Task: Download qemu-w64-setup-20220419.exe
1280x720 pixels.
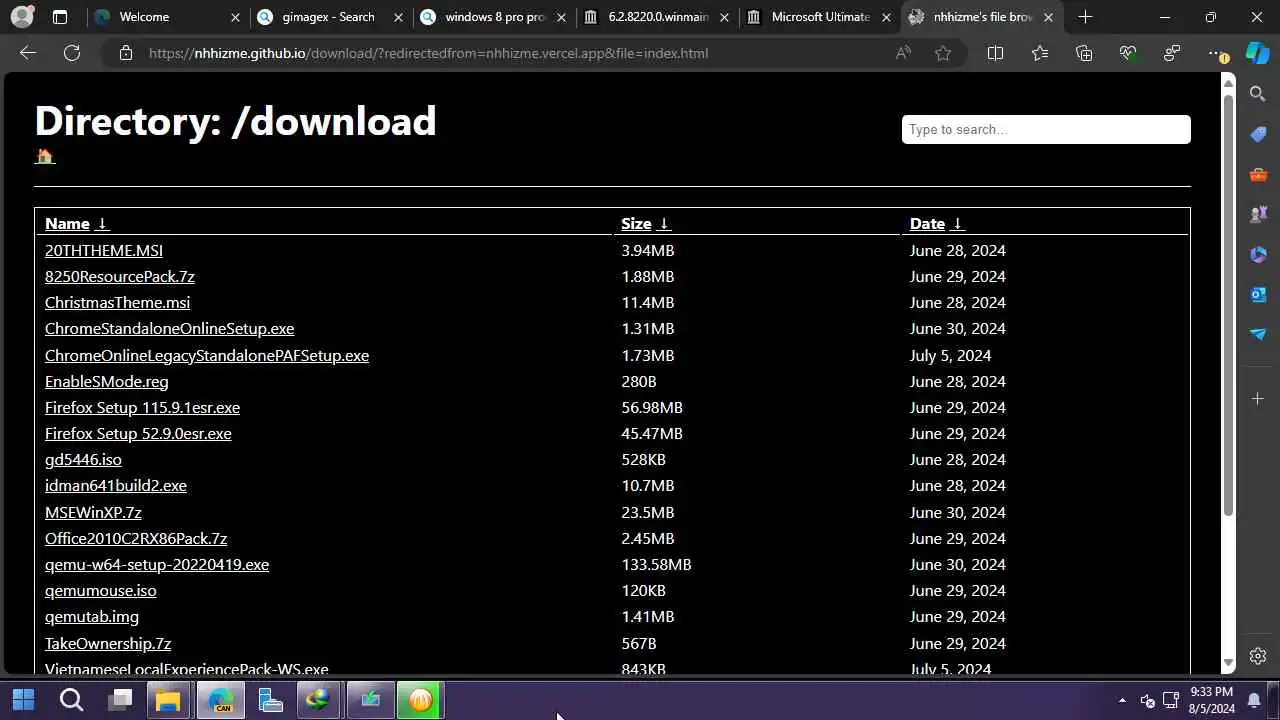Action: [x=157, y=564]
